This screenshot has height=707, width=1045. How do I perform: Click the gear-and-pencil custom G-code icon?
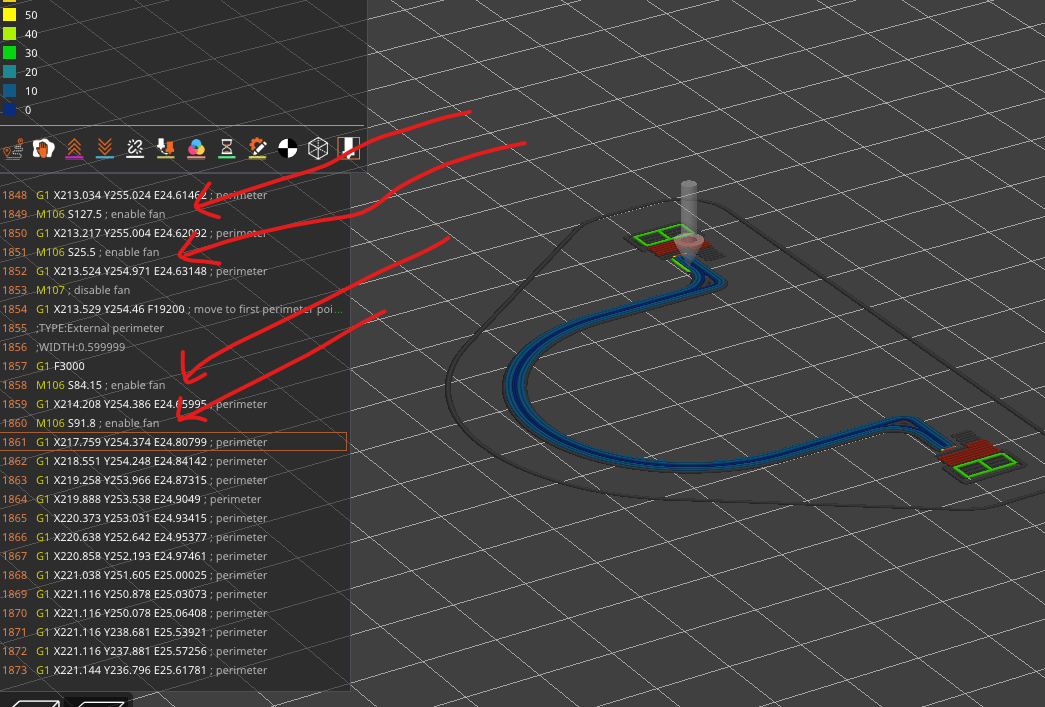(x=257, y=148)
